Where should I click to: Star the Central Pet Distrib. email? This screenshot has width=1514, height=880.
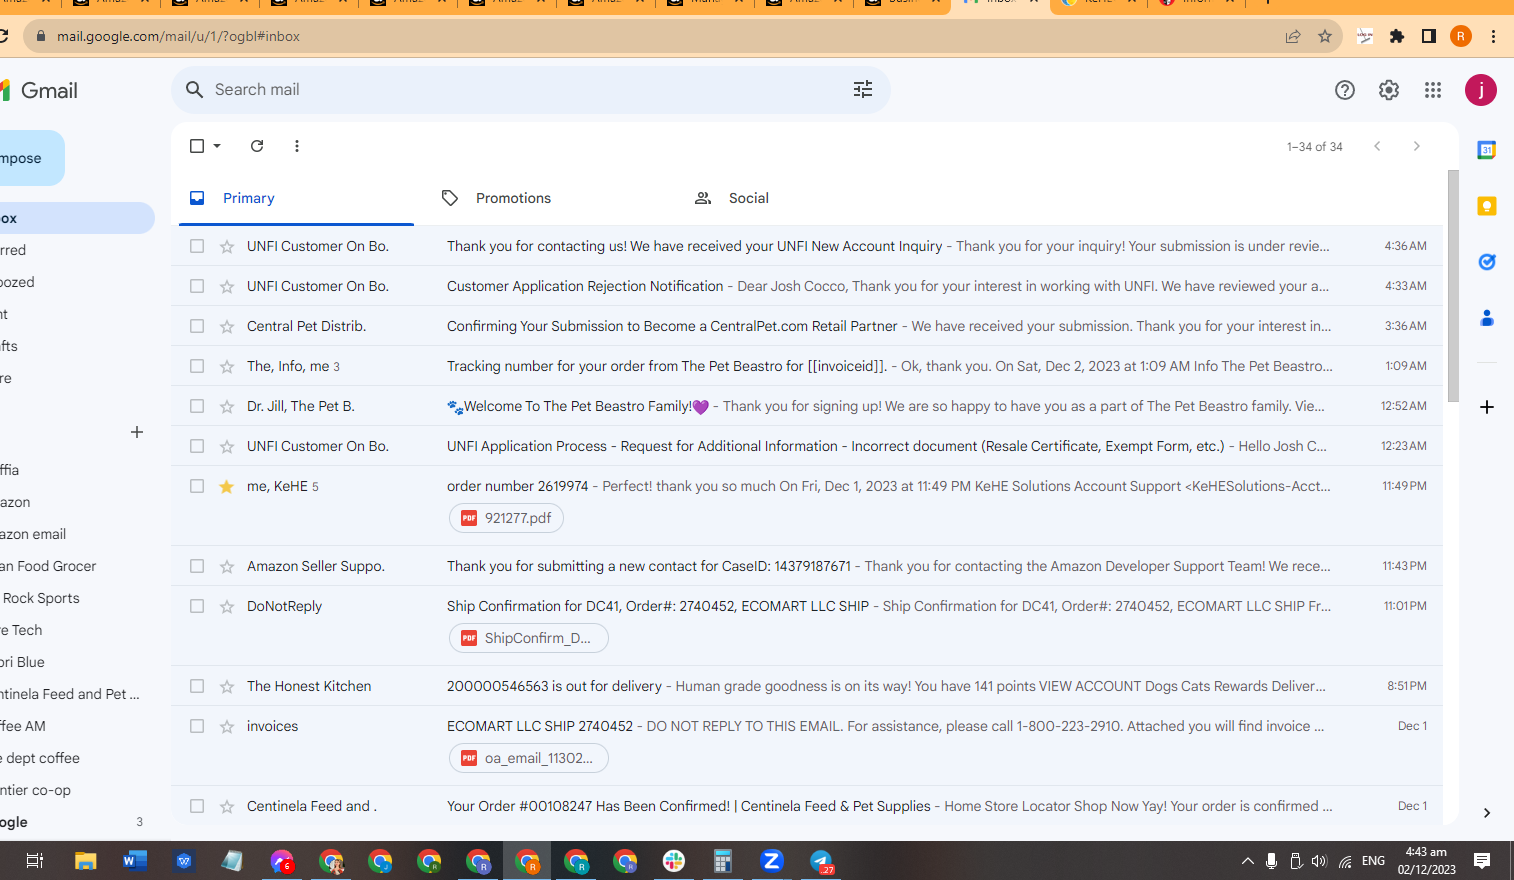[x=227, y=326]
